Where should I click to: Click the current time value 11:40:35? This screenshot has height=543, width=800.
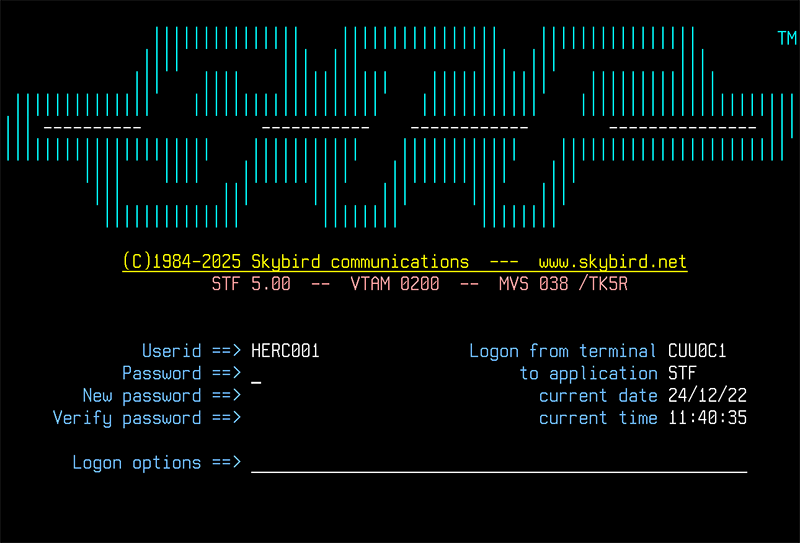(707, 418)
